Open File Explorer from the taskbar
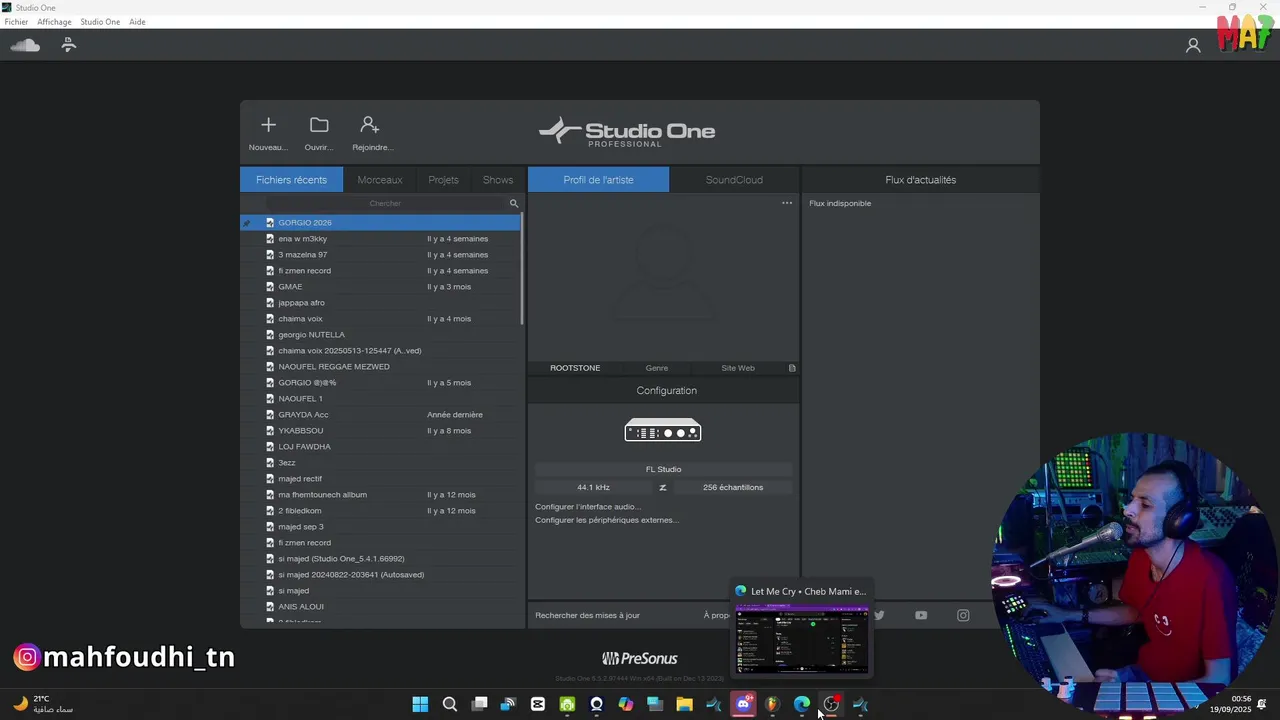The image size is (1280, 720). 684,704
